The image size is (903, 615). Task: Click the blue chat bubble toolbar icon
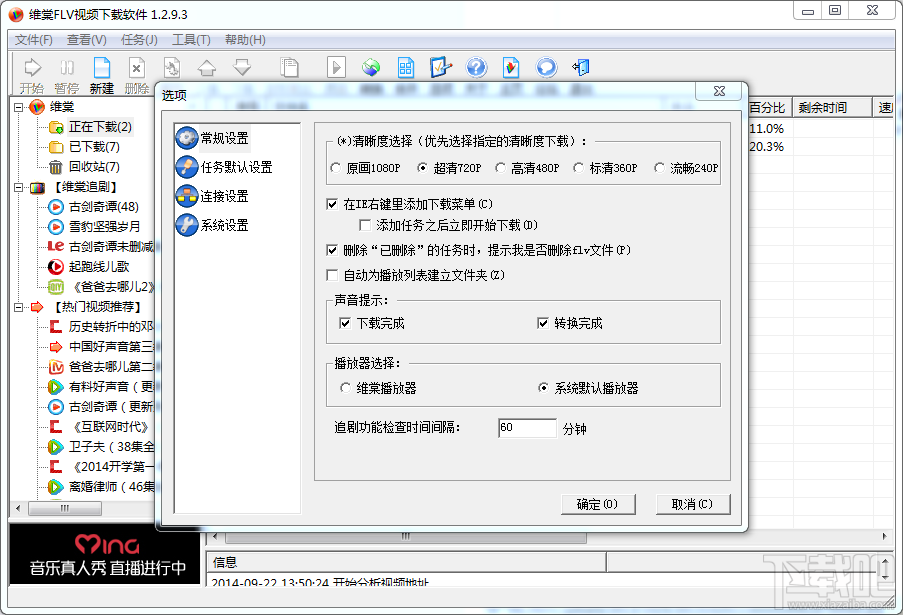tap(546, 67)
